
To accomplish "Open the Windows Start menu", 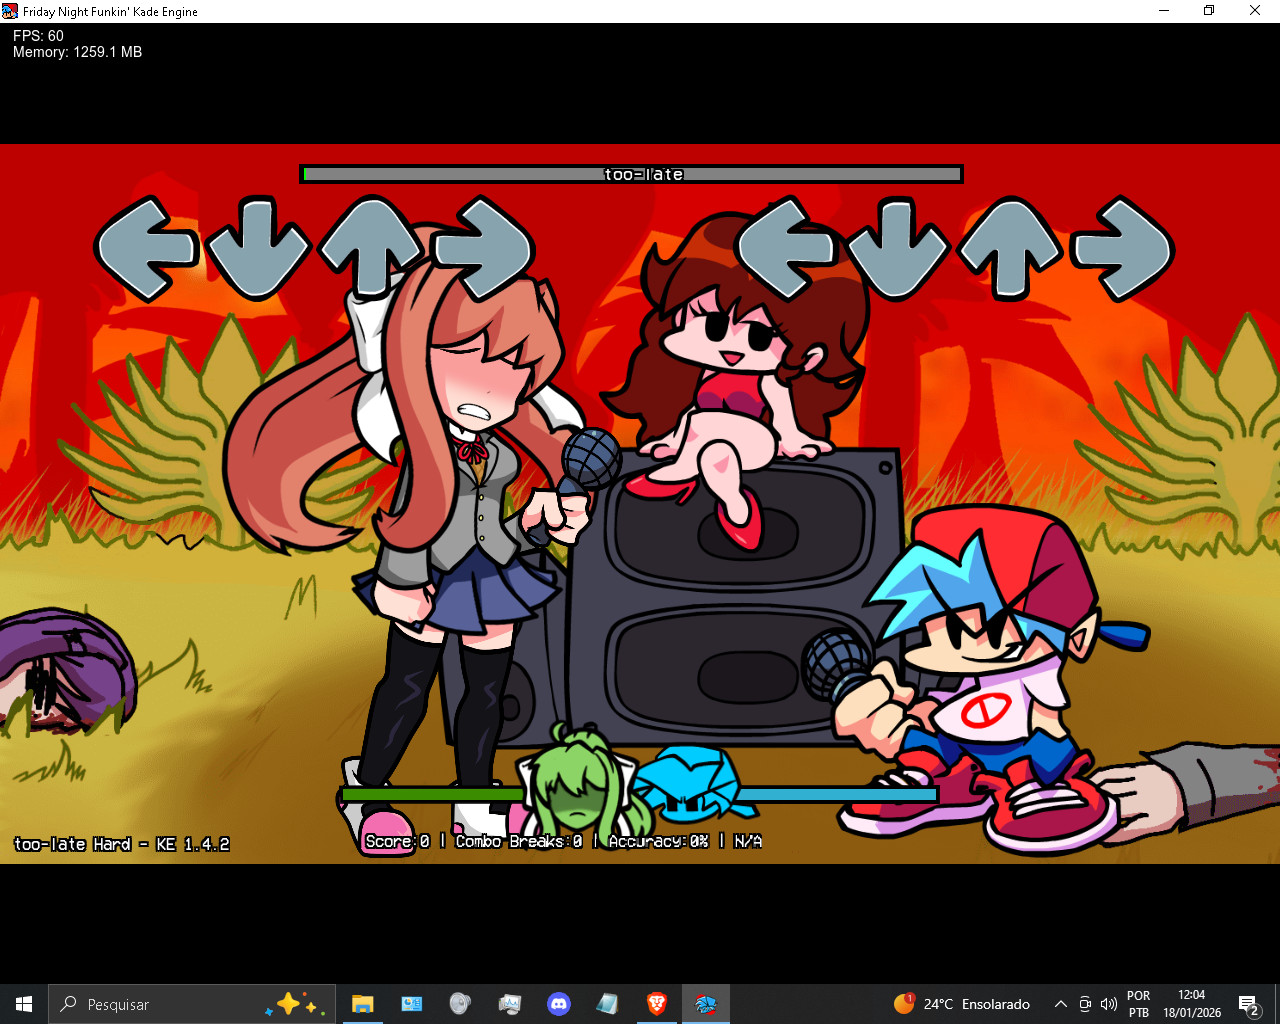I will point(24,1004).
